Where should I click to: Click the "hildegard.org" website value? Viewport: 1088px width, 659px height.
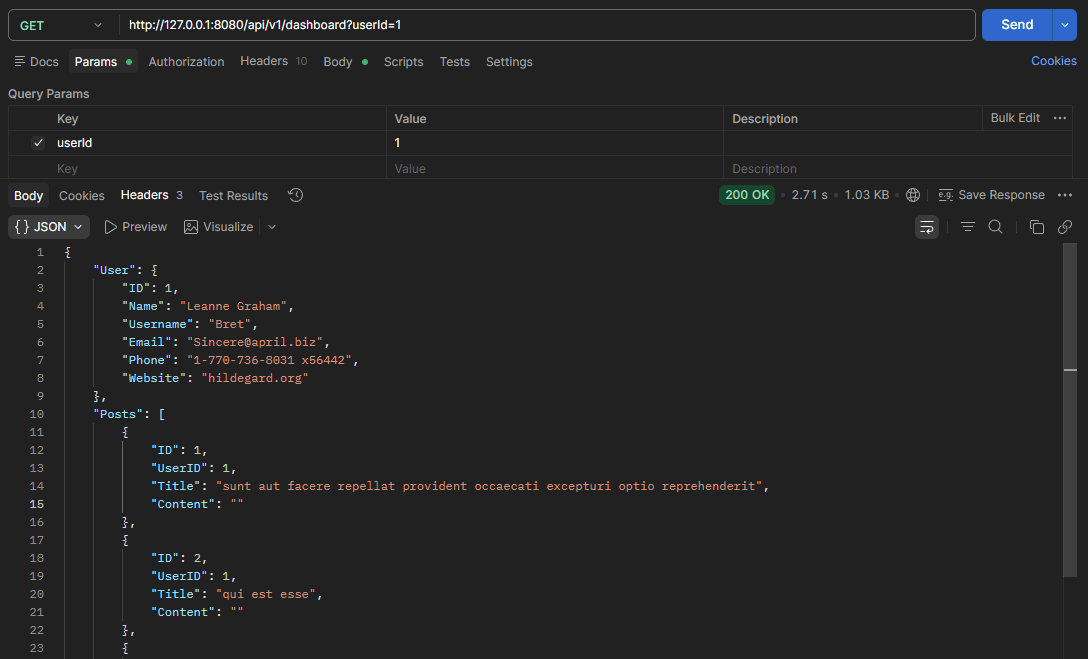coord(255,378)
